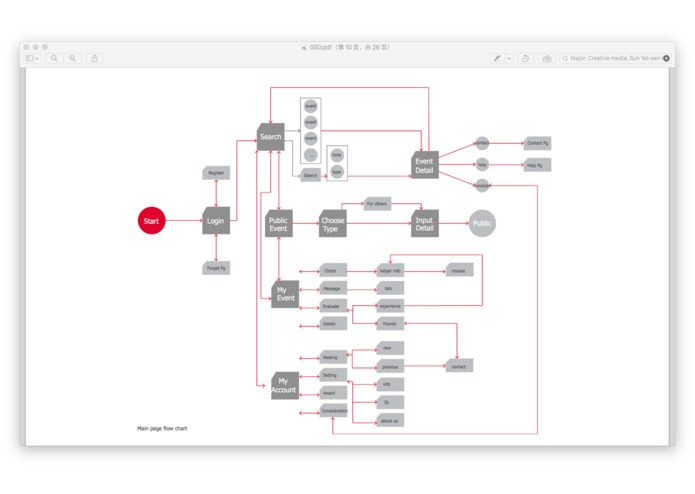The width and height of the screenshot is (695, 494).
Task: Click the My Event node
Action: (285, 294)
